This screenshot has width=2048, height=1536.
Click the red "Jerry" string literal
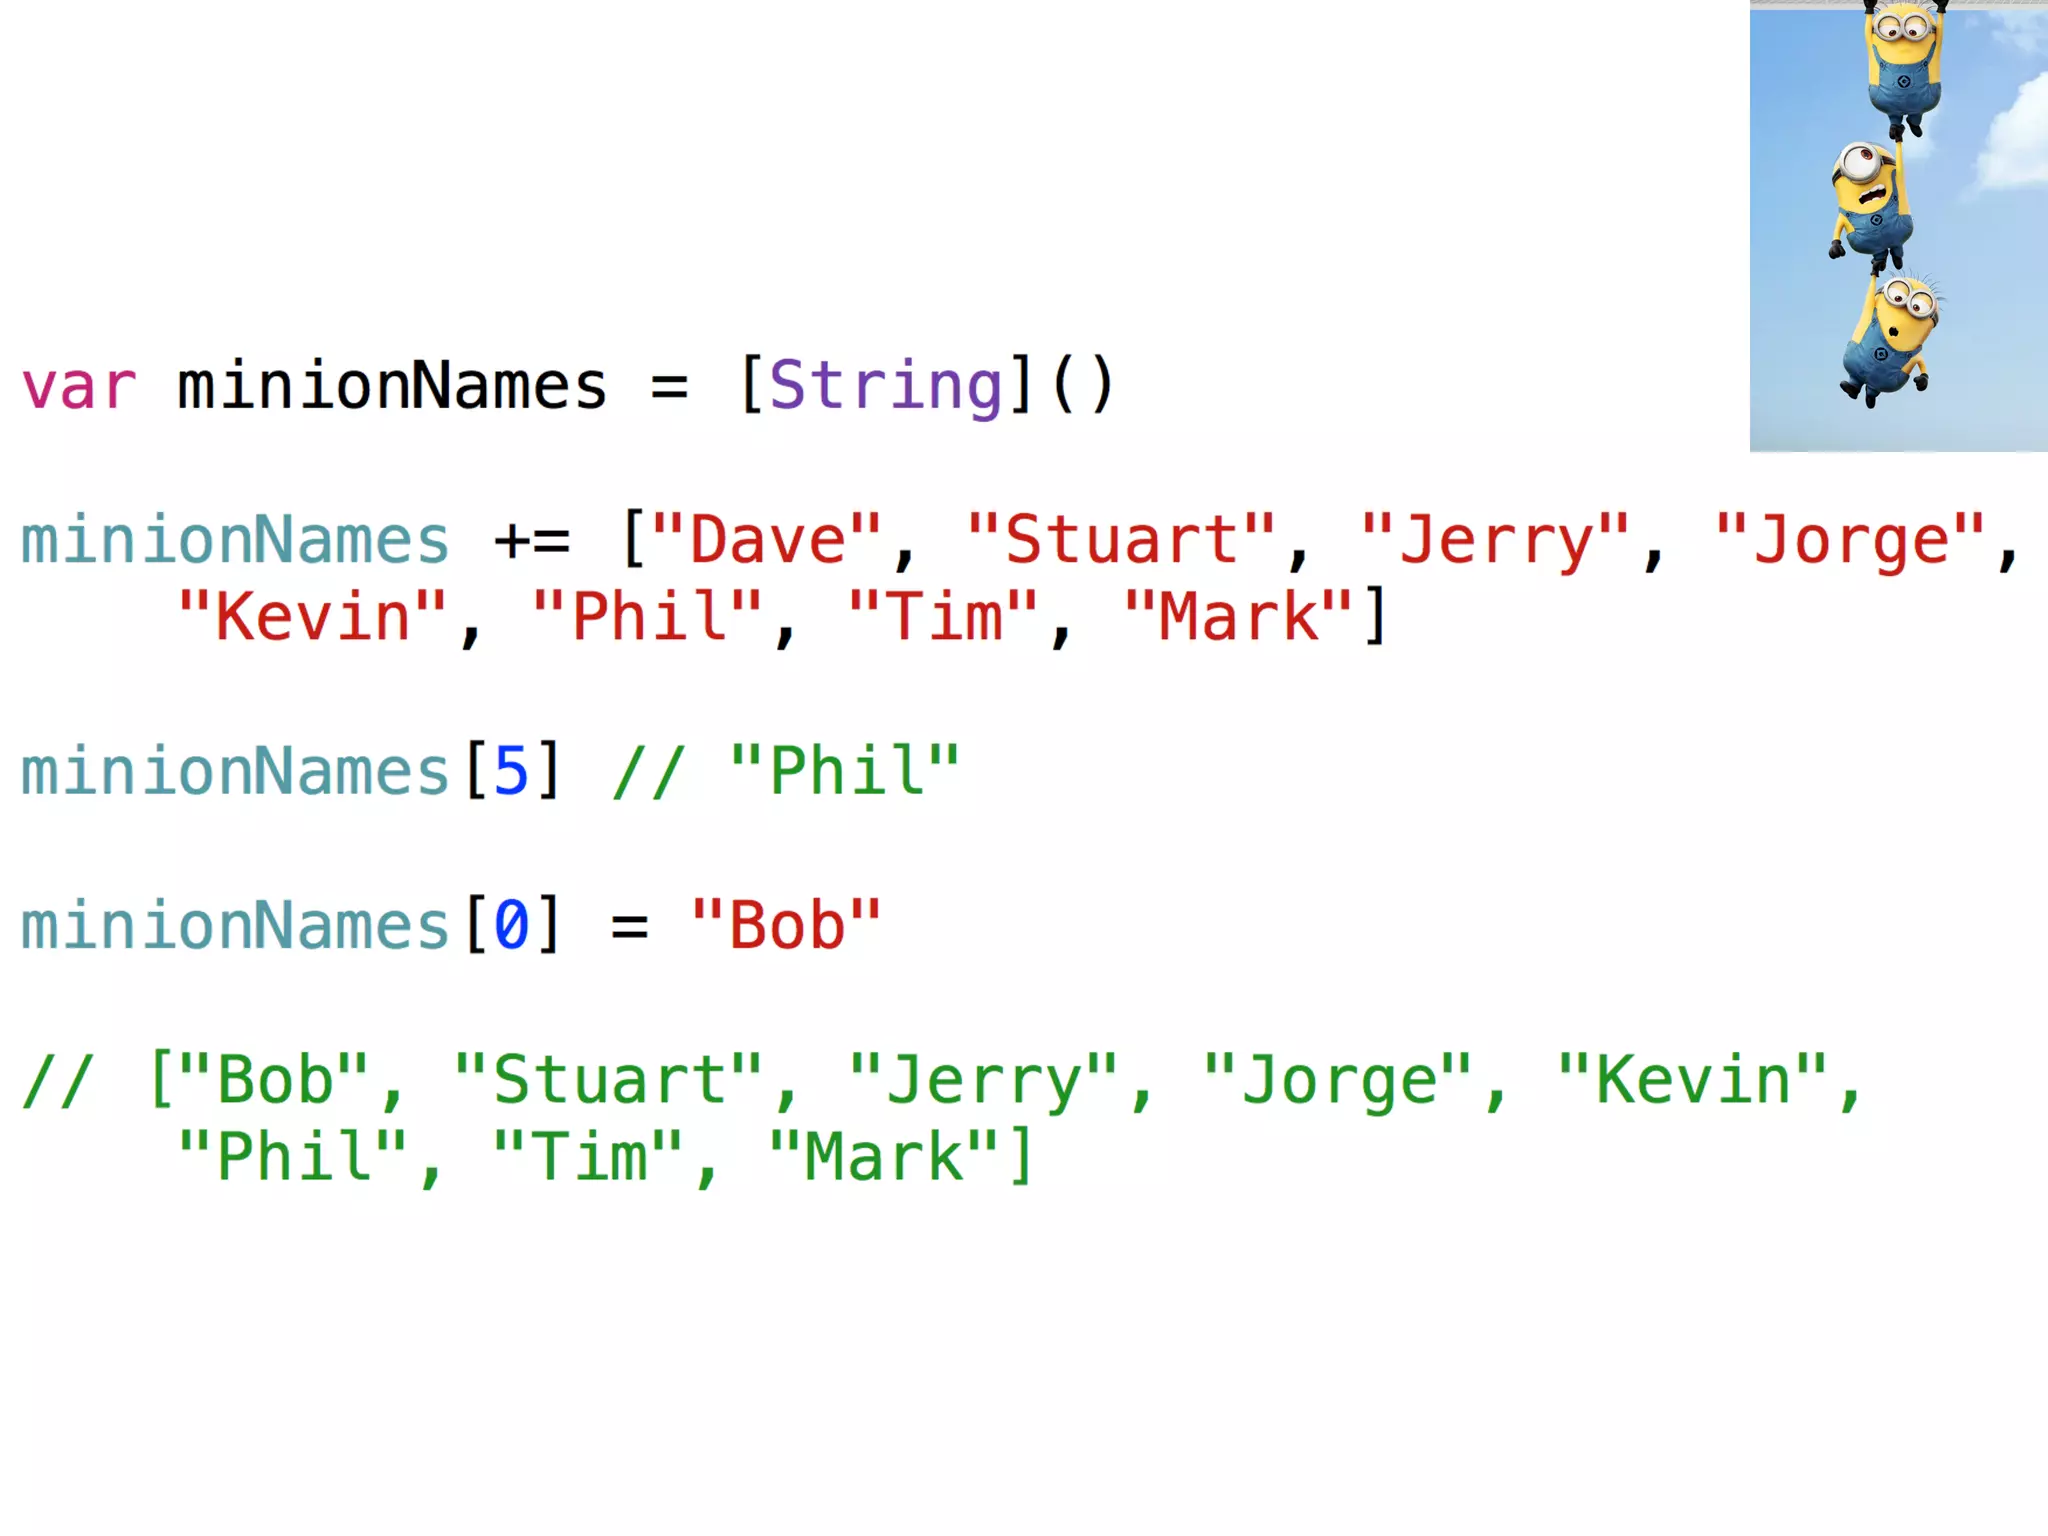[1496, 540]
